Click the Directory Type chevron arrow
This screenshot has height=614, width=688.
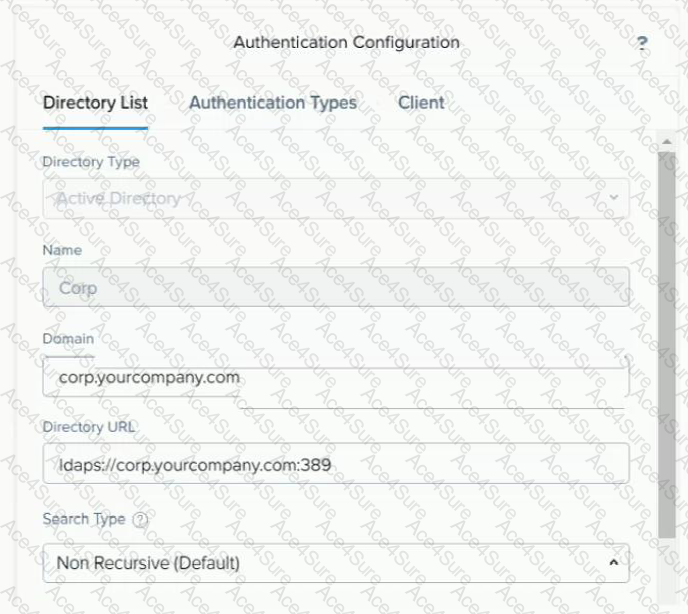tap(613, 198)
